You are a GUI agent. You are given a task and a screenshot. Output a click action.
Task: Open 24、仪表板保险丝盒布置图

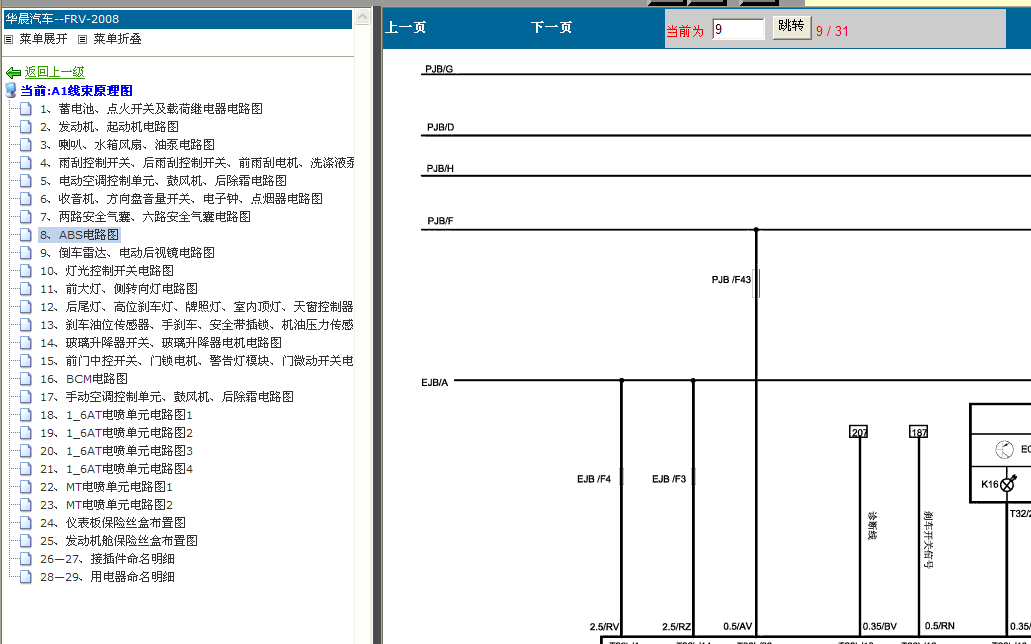pos(112,523)
